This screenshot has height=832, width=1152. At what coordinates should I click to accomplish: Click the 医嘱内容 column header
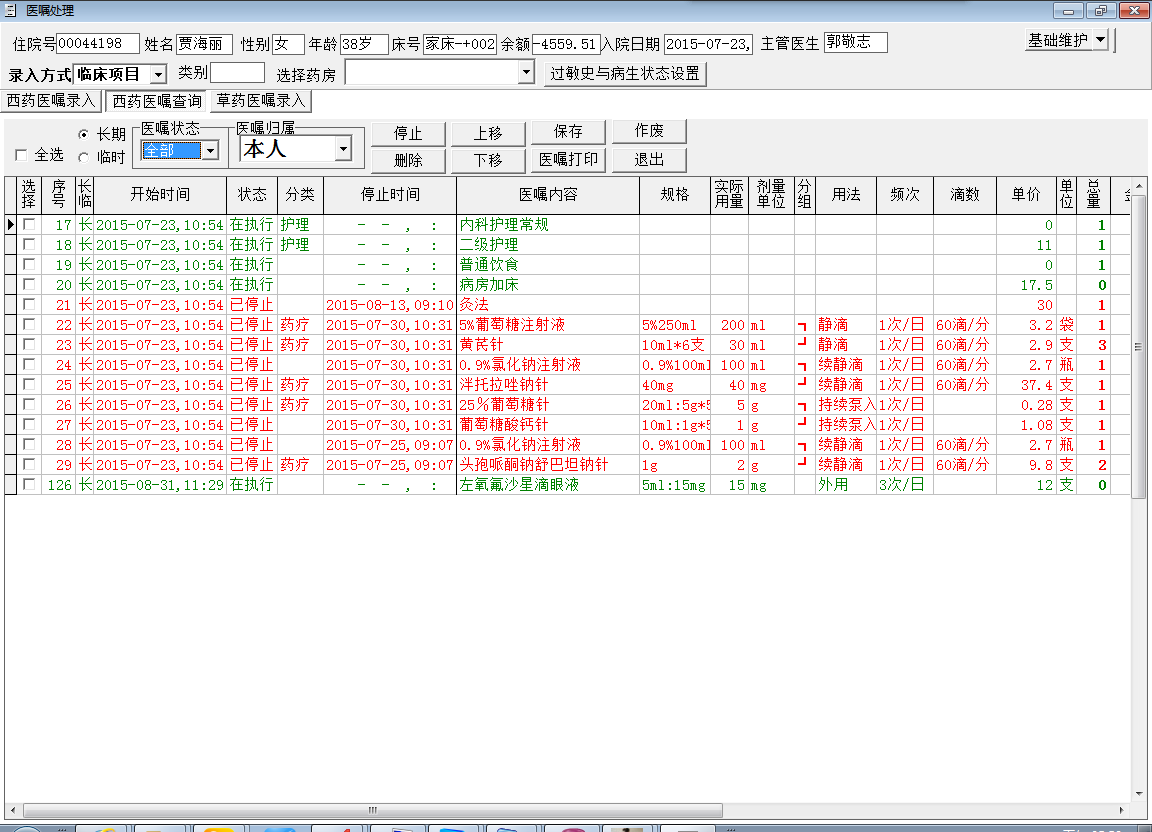[x=548, y=195]
